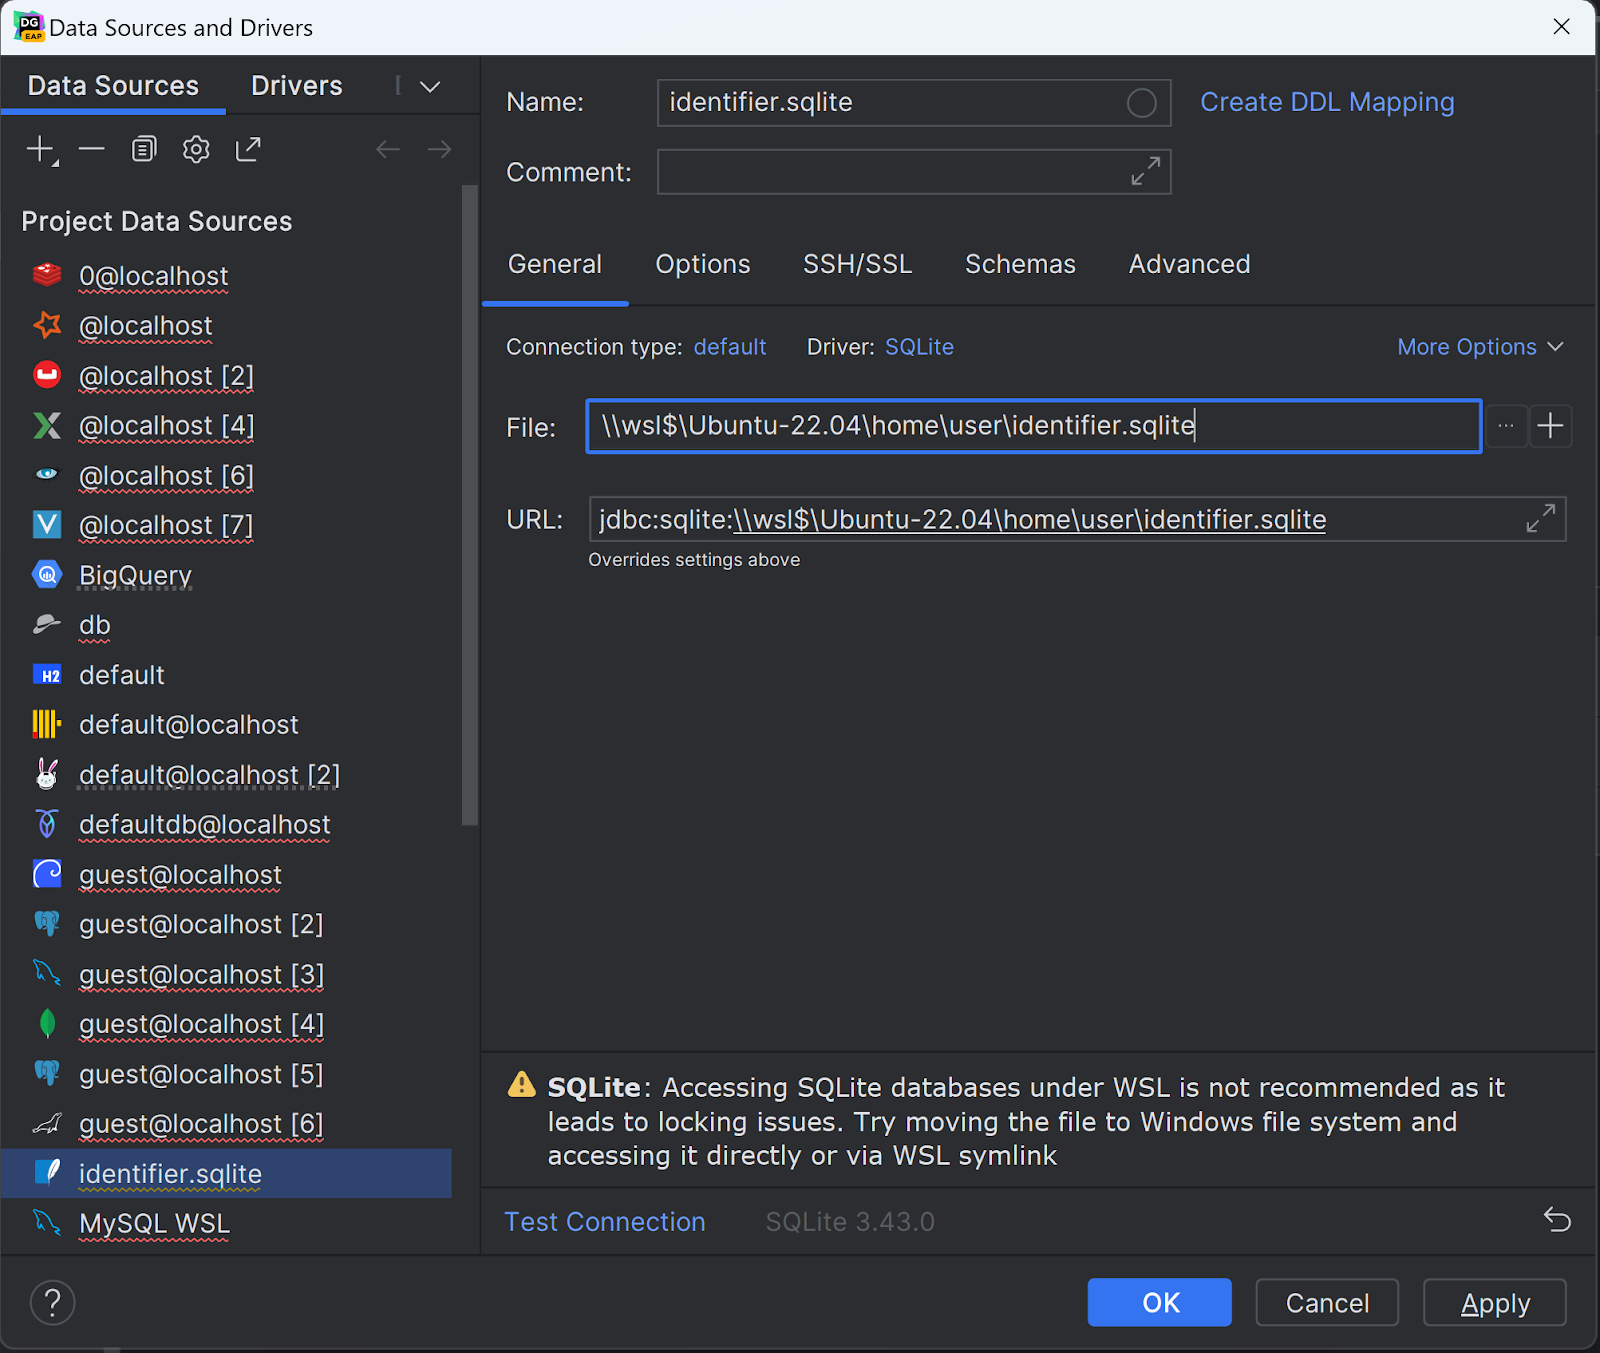Click the Make Global export icon
Screen dimensions: 1600x1353
pos(248,150)
